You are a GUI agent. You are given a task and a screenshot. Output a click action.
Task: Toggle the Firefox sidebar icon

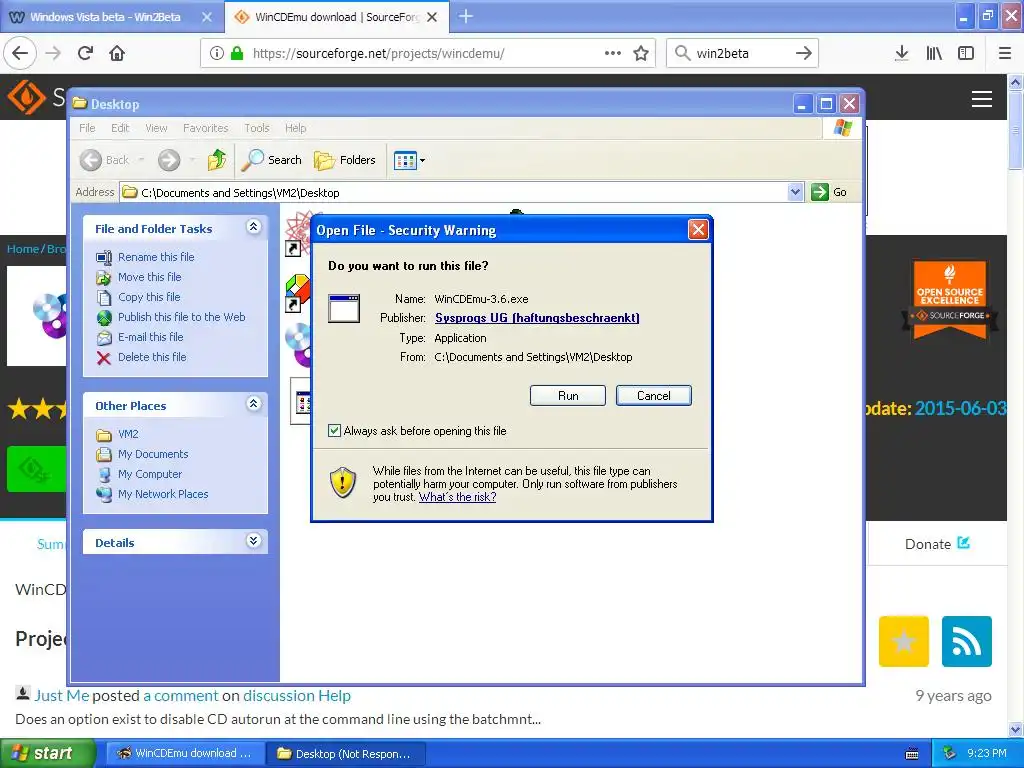(966, 53)
